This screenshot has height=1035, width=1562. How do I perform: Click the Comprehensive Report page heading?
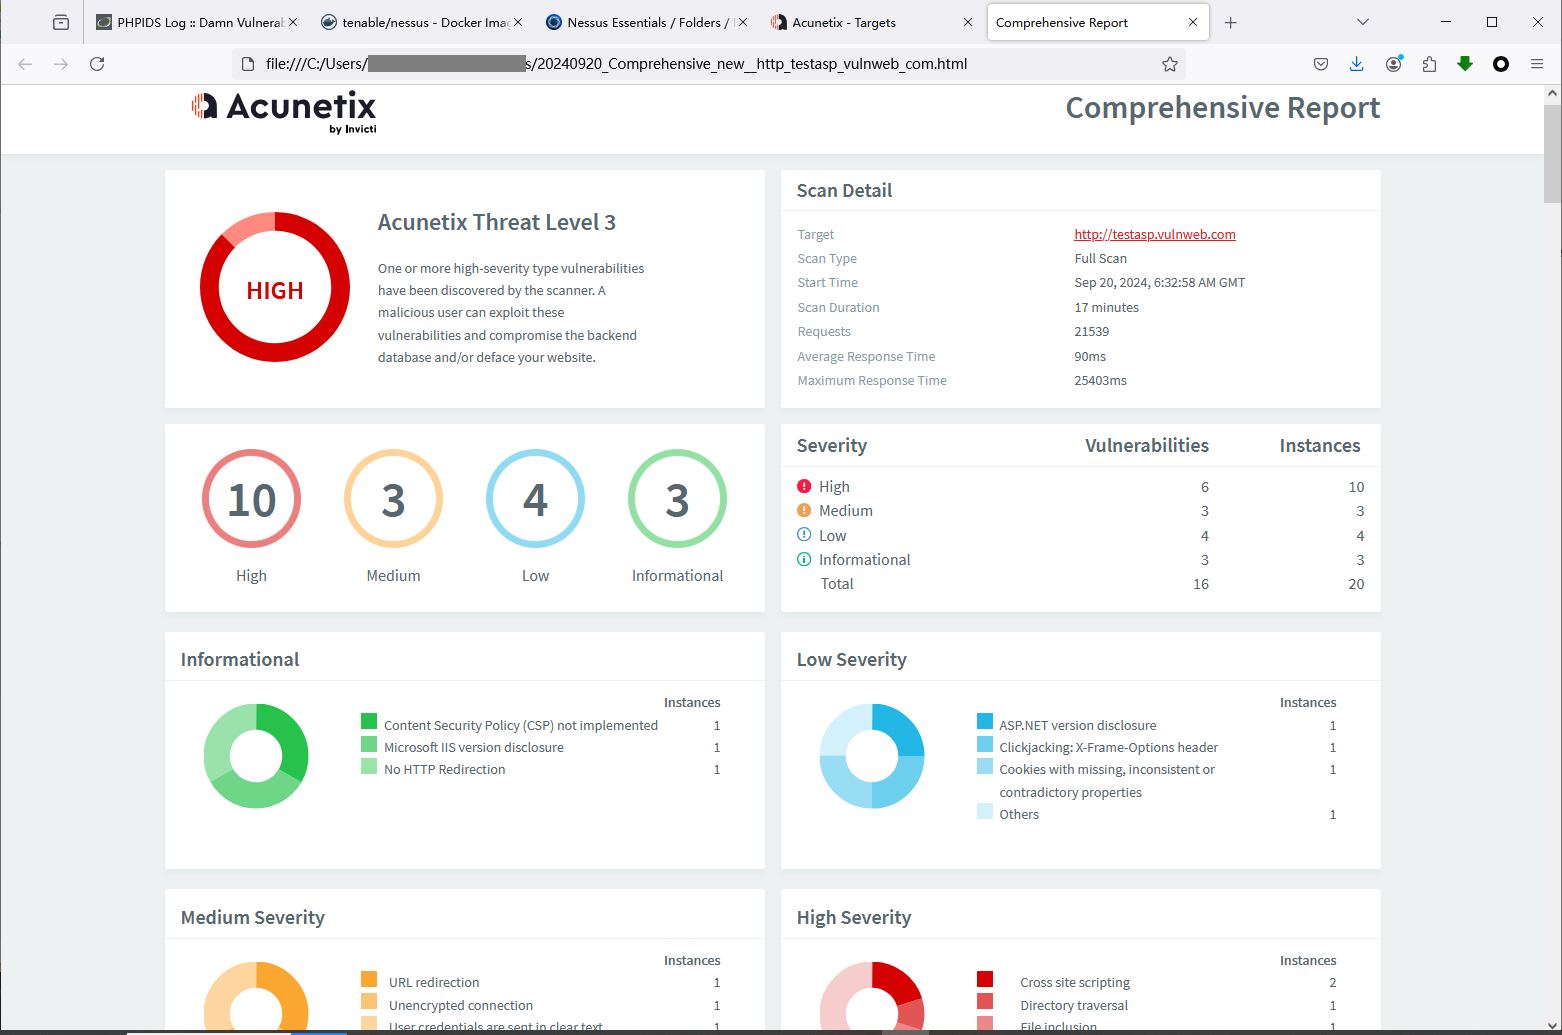coord(1223,108)
